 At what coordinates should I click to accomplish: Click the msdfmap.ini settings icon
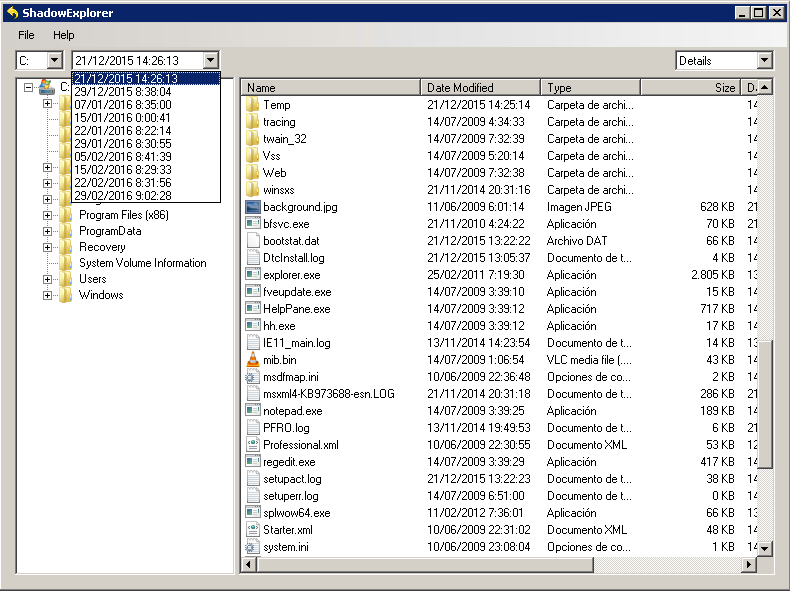click(x=251, y=377)
